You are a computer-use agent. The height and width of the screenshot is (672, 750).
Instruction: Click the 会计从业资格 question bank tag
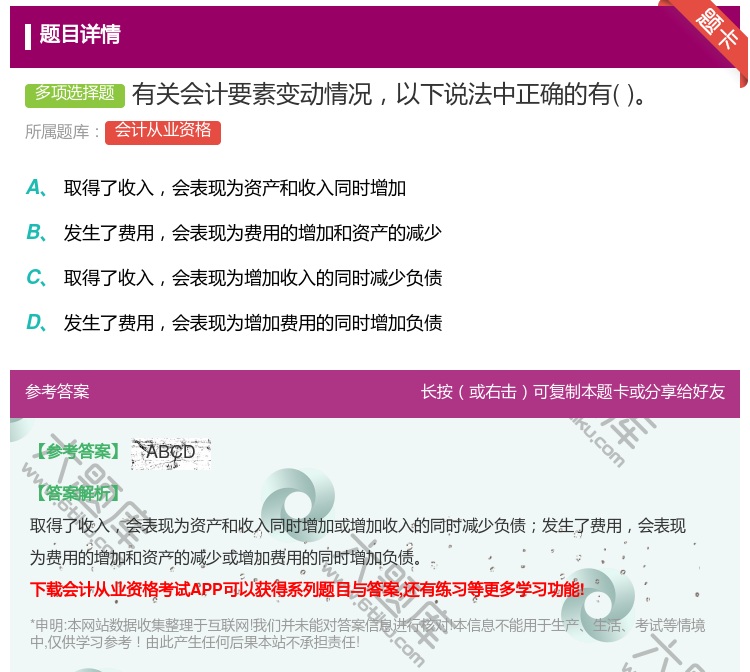coord(163,132)
